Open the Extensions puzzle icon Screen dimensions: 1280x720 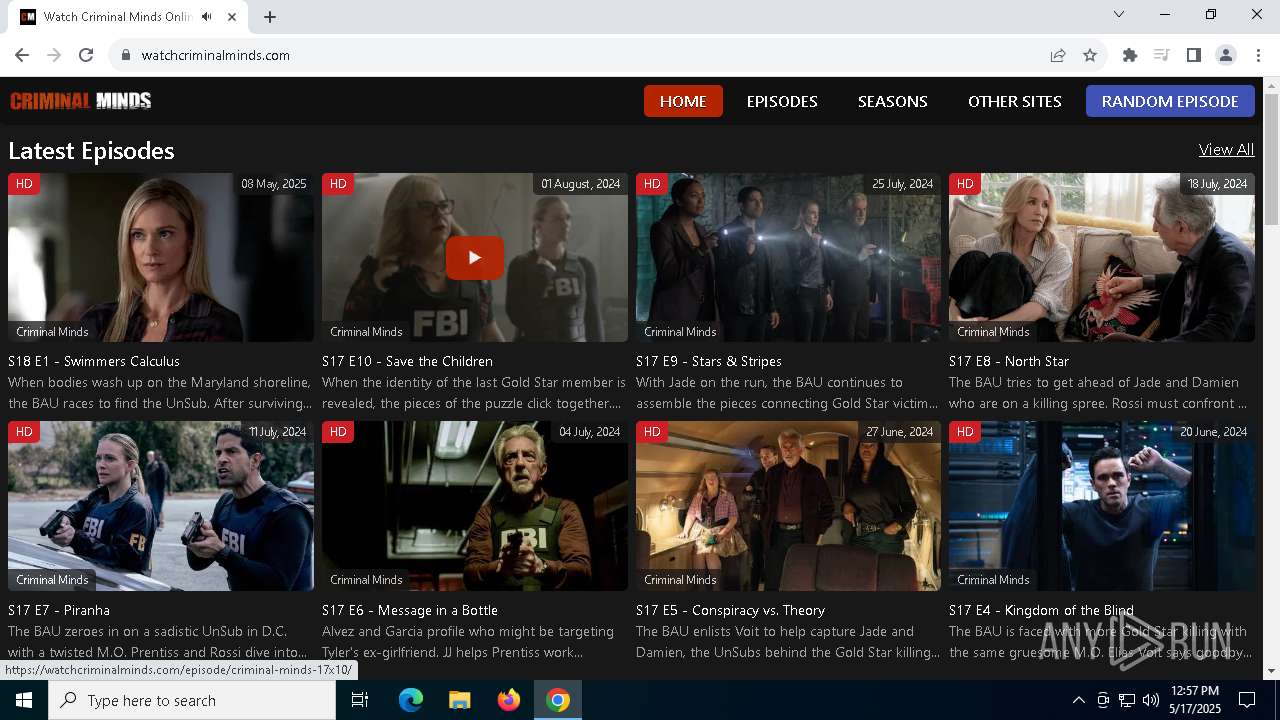(x=1130, y=55)
